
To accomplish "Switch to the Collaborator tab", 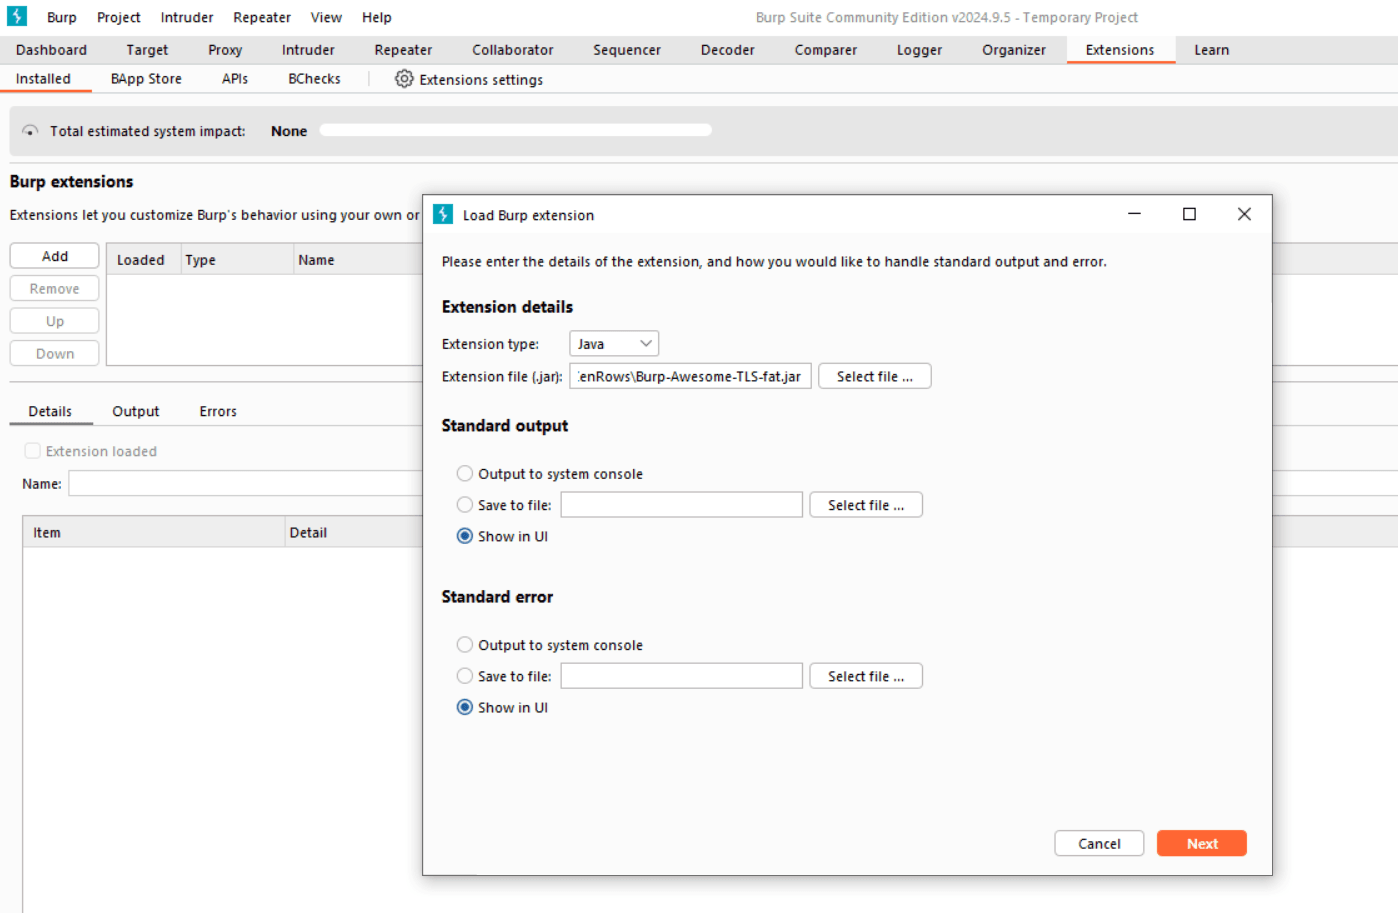I will tap(513, 50).
